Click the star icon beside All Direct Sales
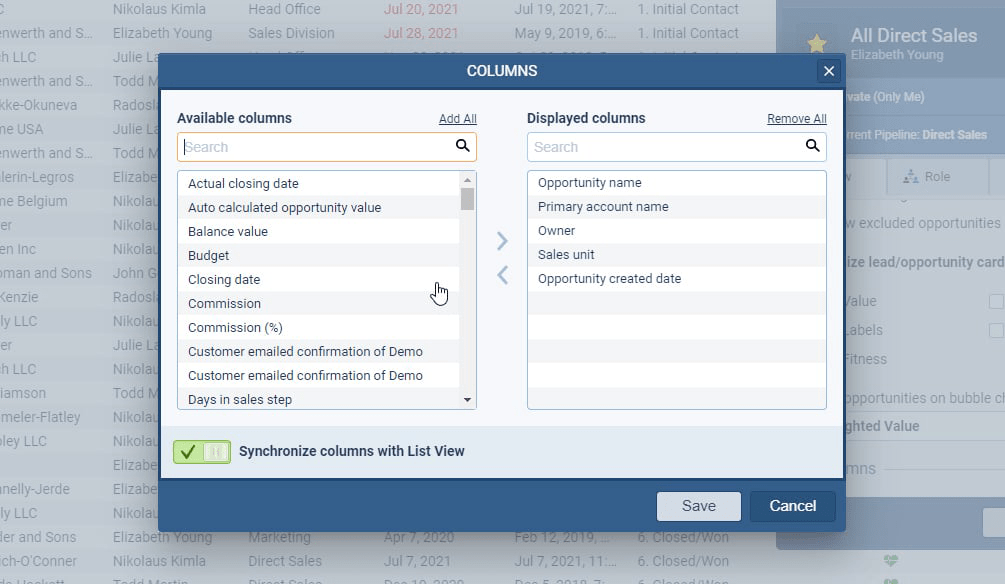Image resolution: width=1005 pixels, height=584 pixels. click(x=817, y=43)
